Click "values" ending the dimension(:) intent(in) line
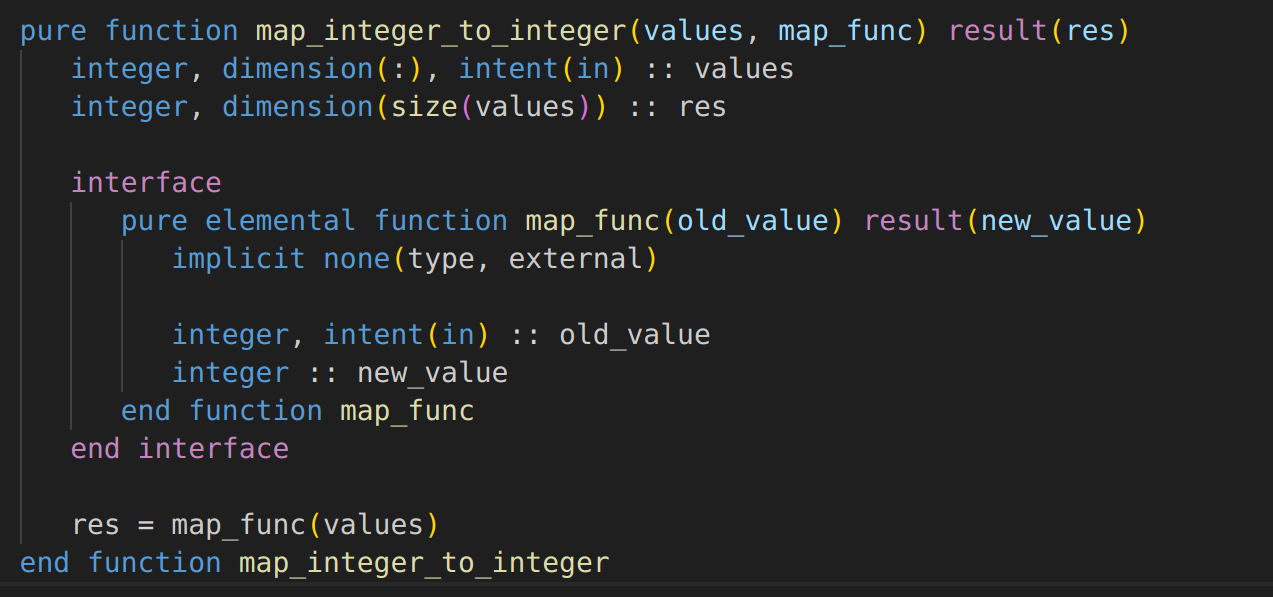The width and height of the screenshot is (1273, 597). tap(745, 69)
